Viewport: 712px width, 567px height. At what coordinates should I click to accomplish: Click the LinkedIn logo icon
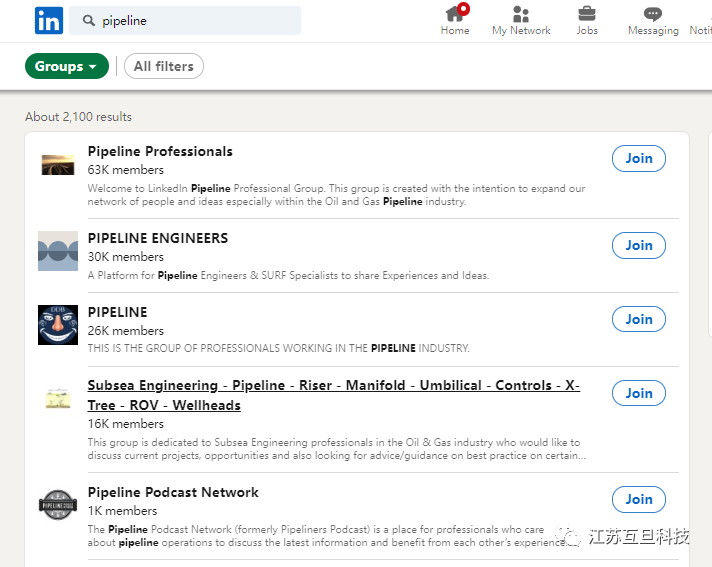click(49, 20)
